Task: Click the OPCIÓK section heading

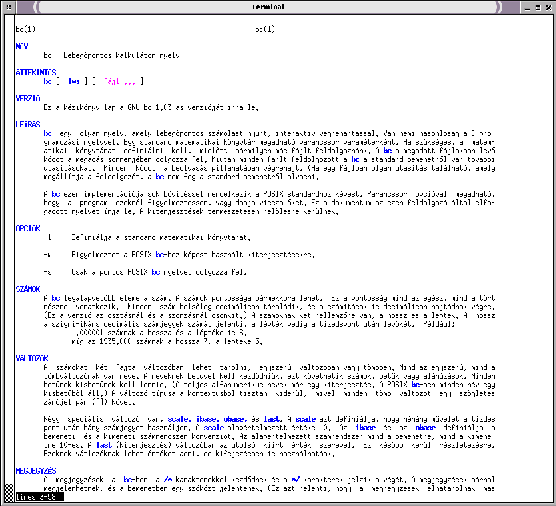Action: click(28, 228)
